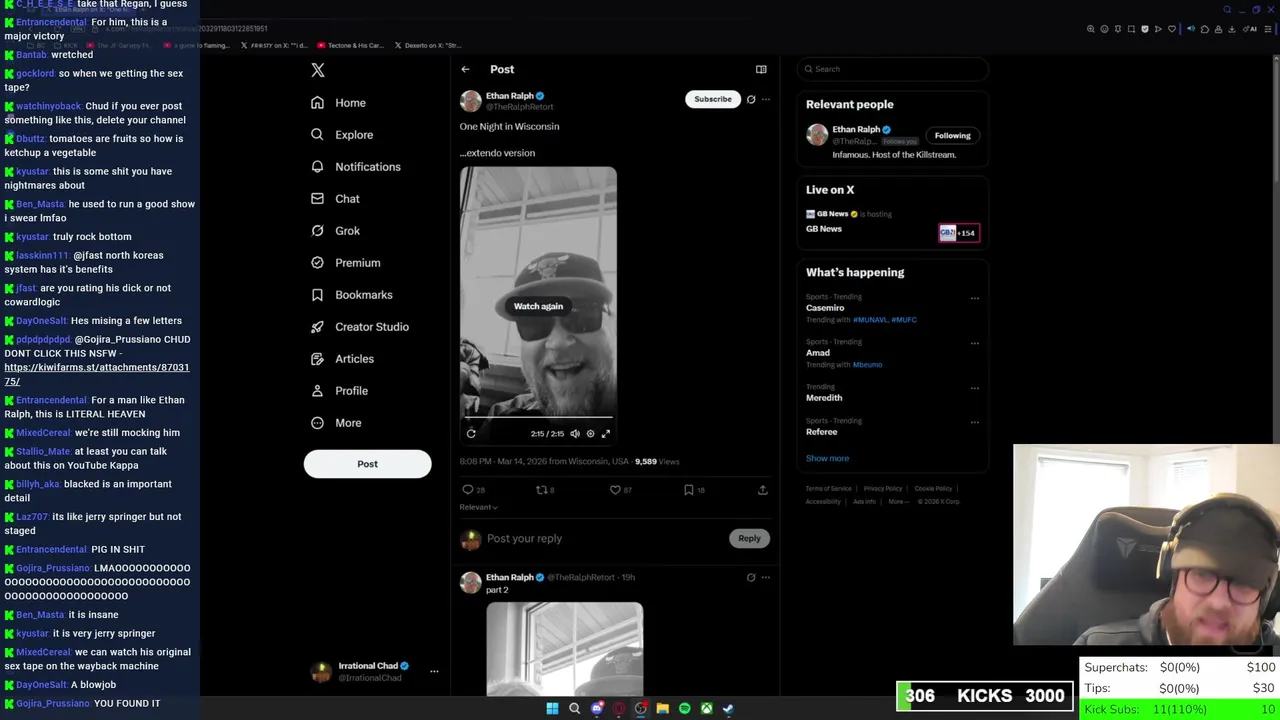The image size is (1280, 720).
Task: Open more options for Casemiro trend
Action: (x=975, y=298)
